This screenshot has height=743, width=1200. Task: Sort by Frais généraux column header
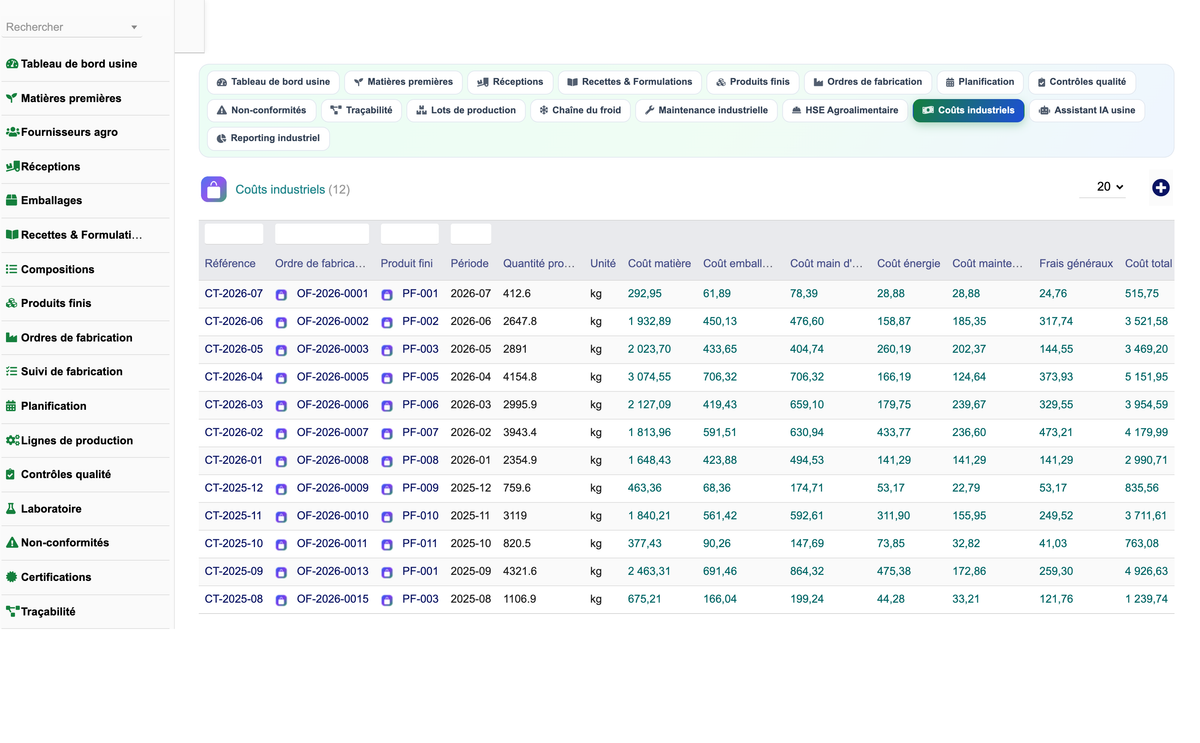pyautogui.click(x=1076, y=264)
